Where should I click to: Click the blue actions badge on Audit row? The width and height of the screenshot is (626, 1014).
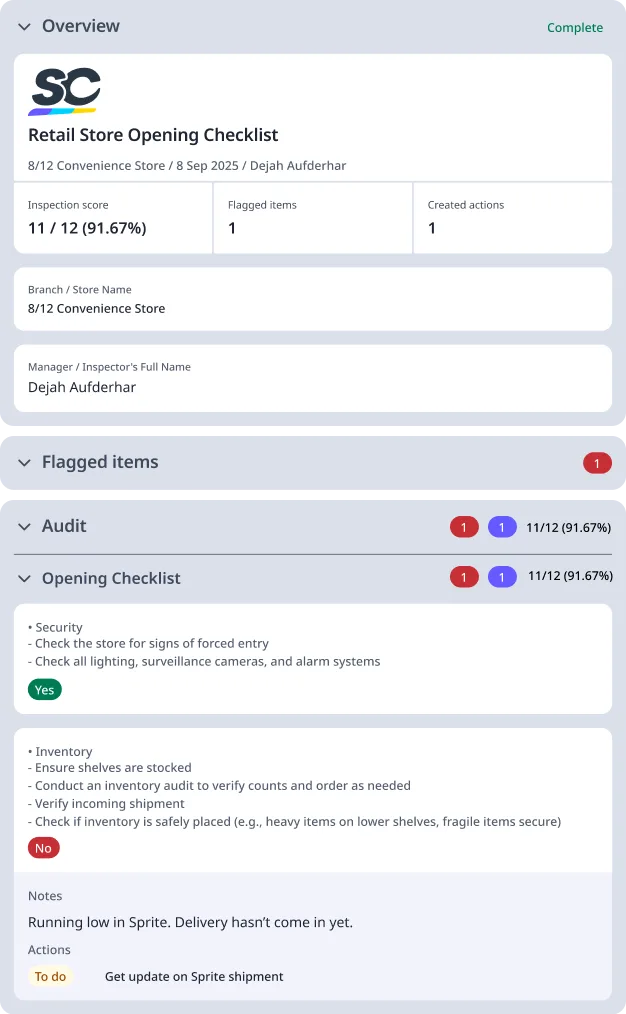[501, 526]
